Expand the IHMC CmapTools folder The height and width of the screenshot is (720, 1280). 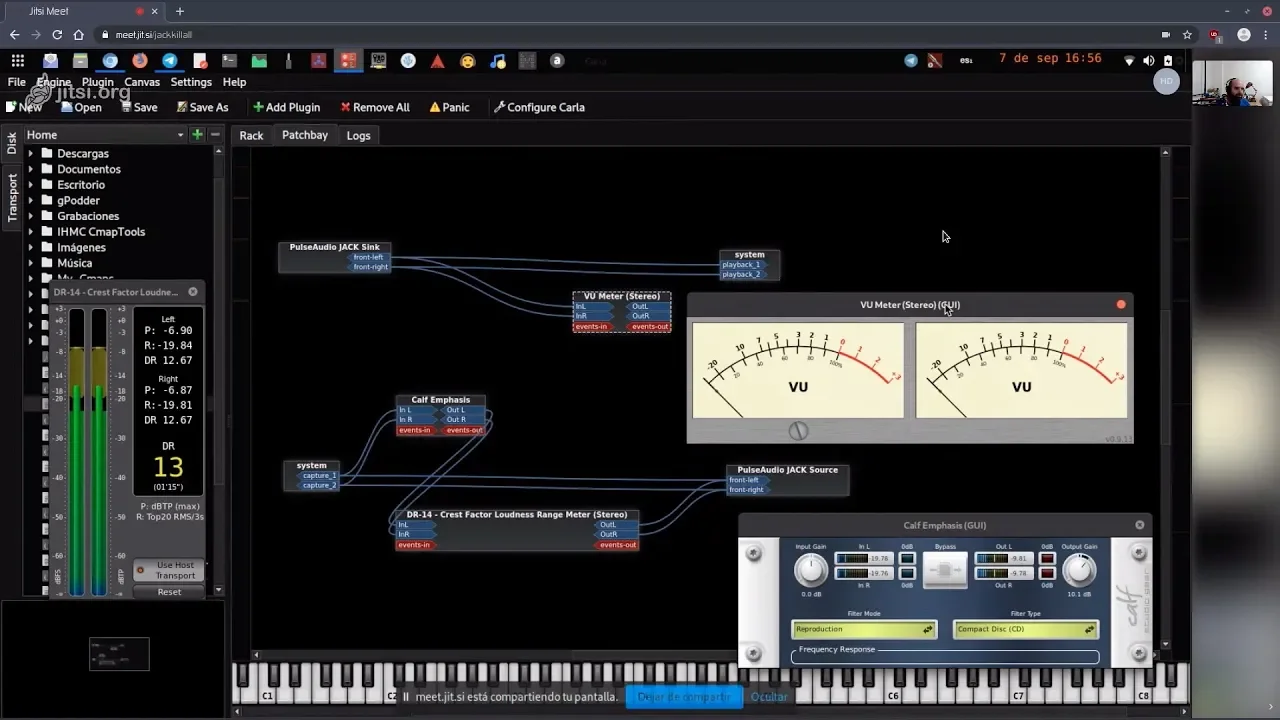[x=31, y=232]
